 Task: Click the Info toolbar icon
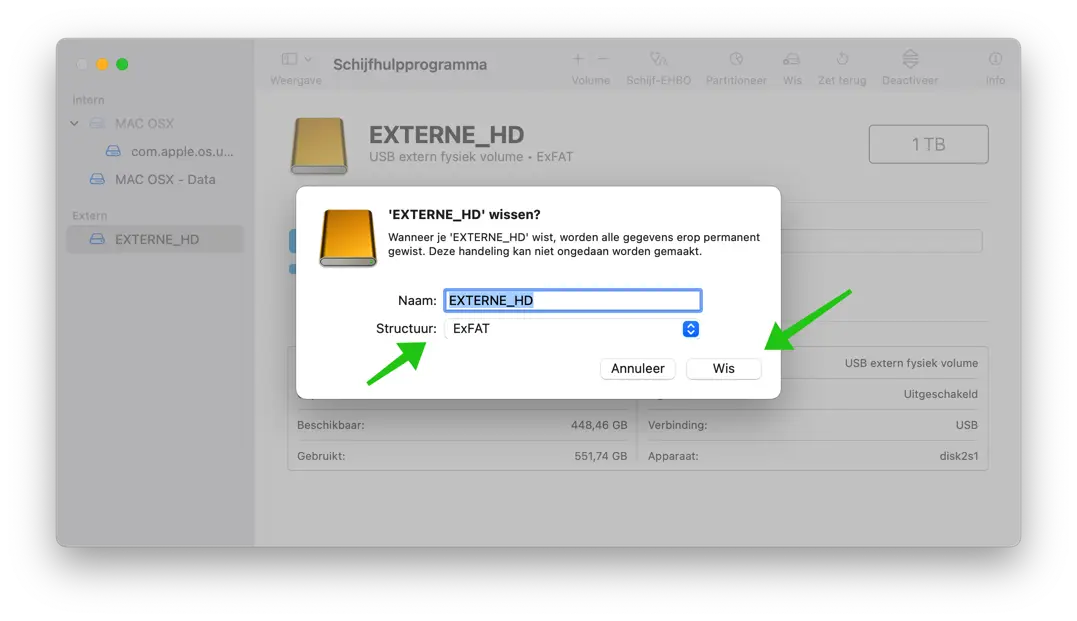pyautogui.click(x=995, y=59)
